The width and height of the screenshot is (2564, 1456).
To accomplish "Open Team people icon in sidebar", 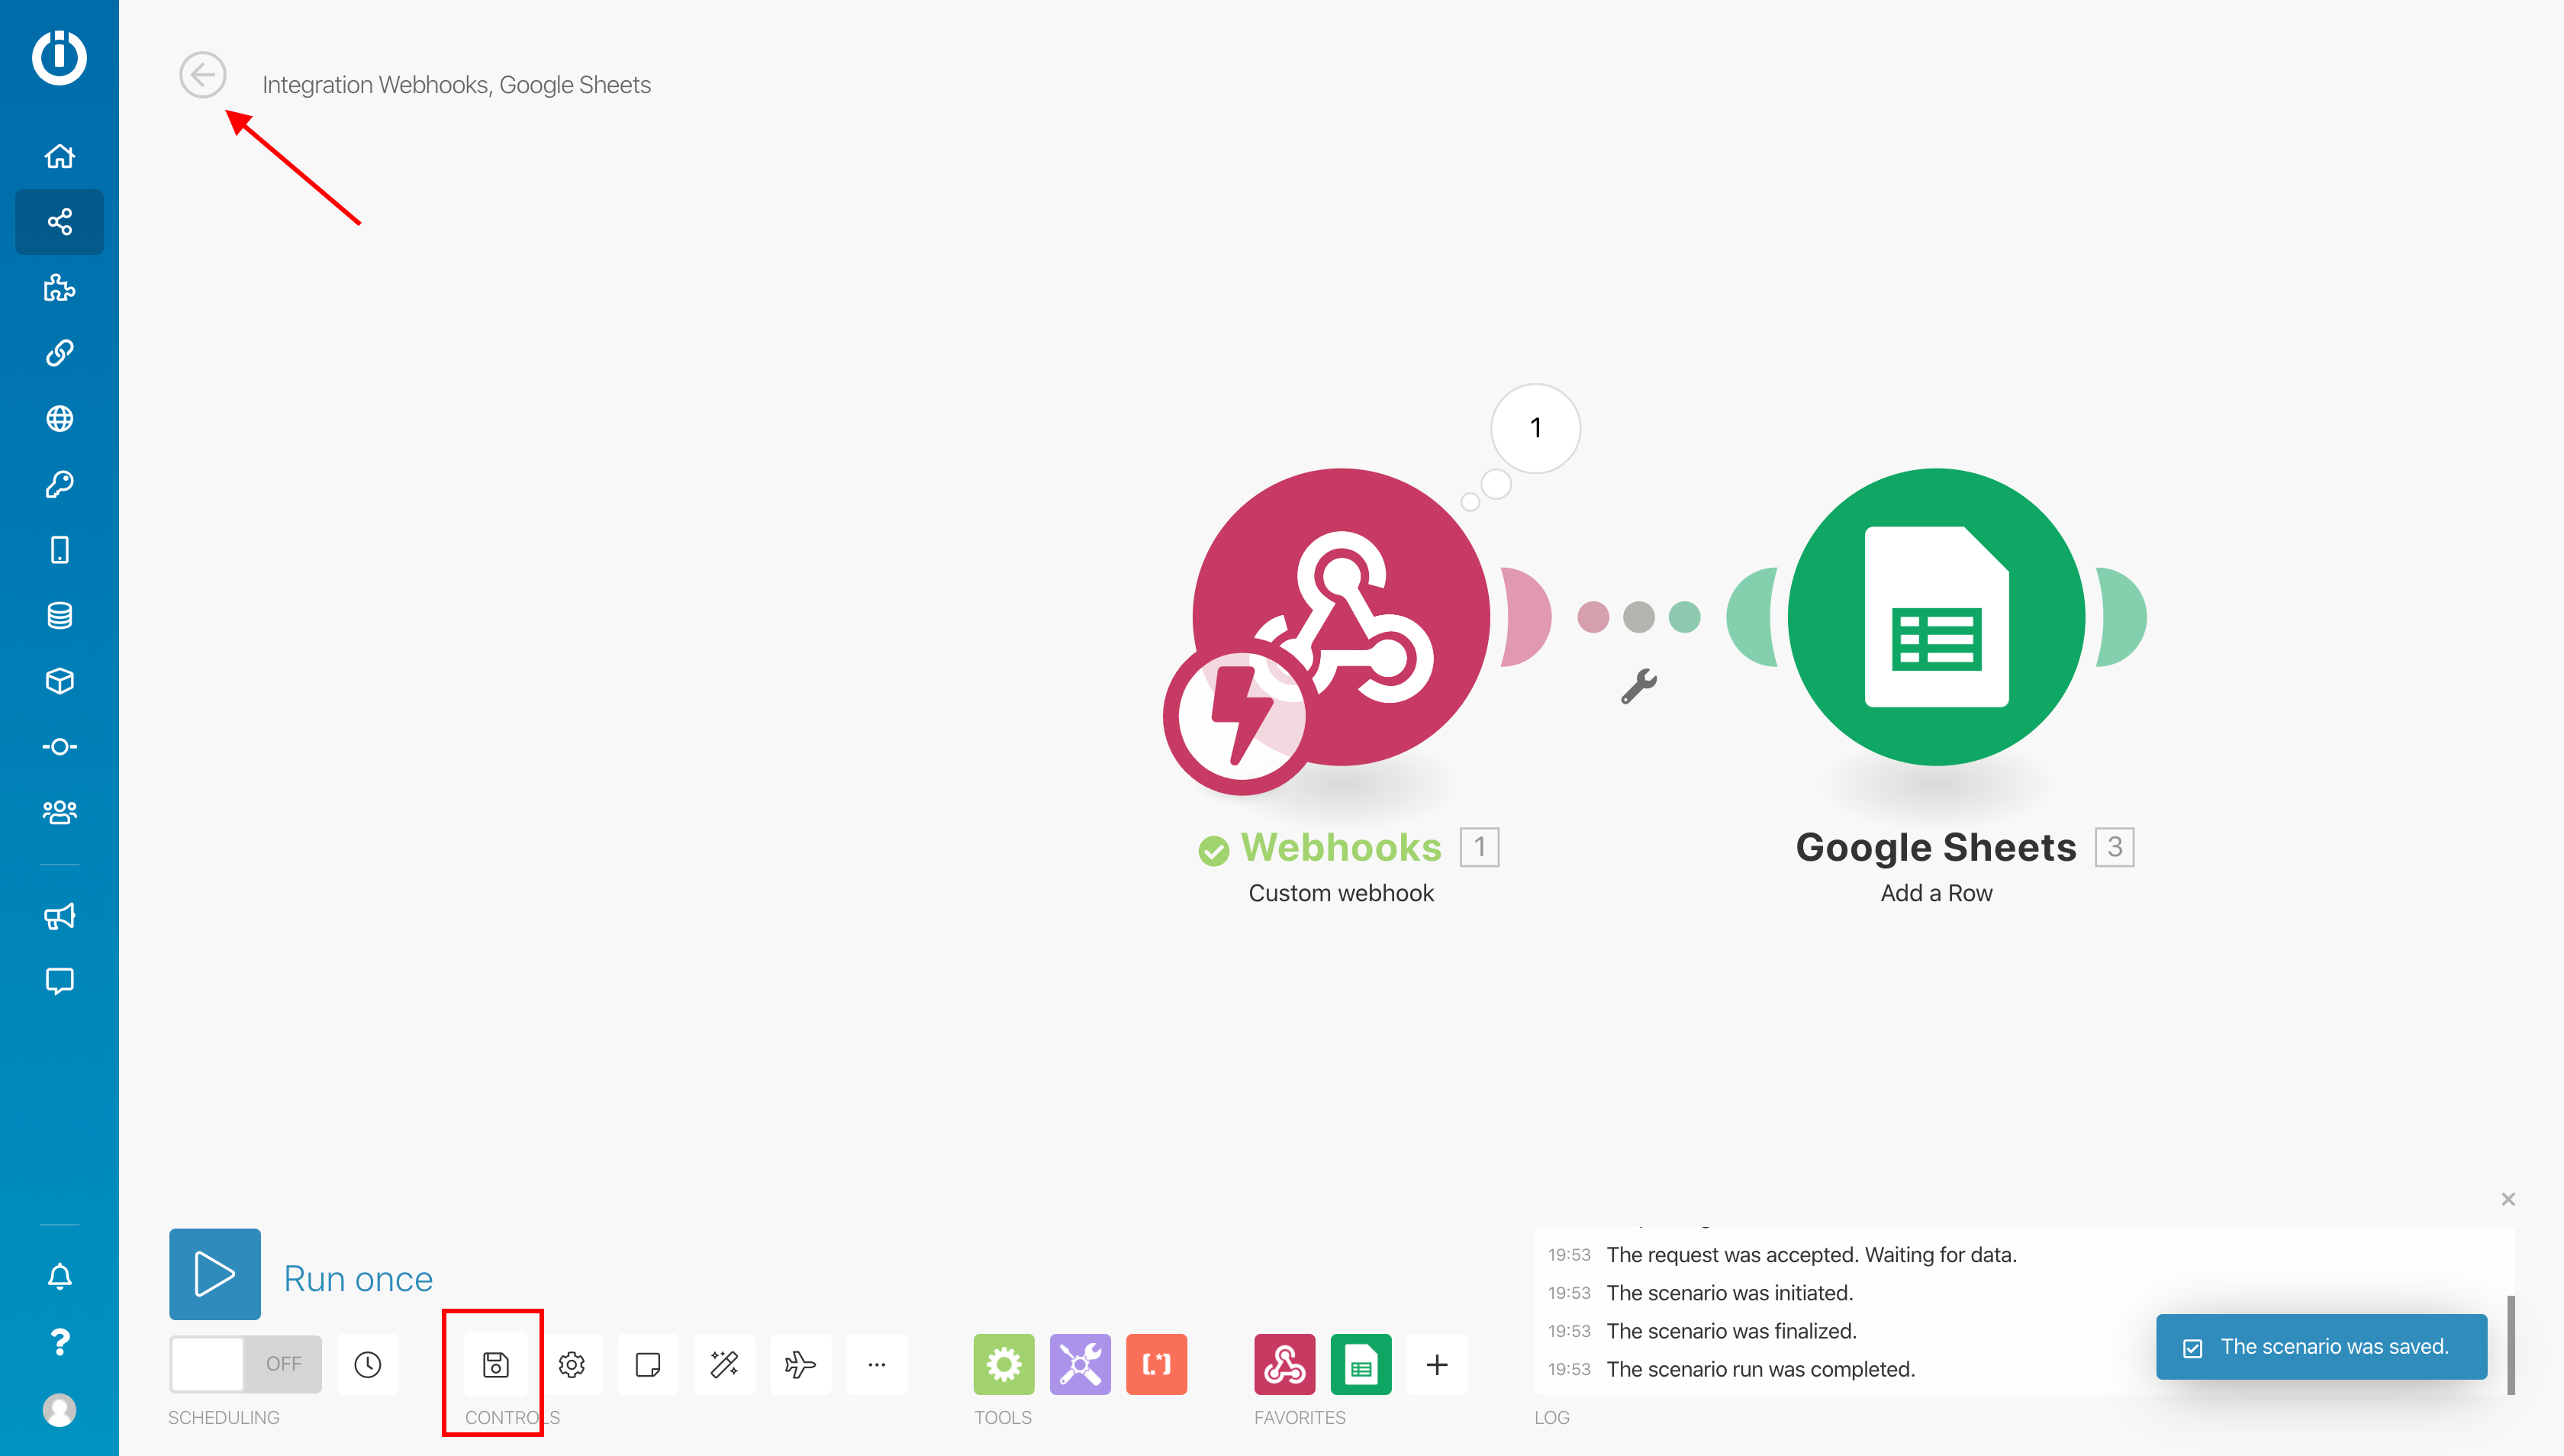I will coord(59,812).
